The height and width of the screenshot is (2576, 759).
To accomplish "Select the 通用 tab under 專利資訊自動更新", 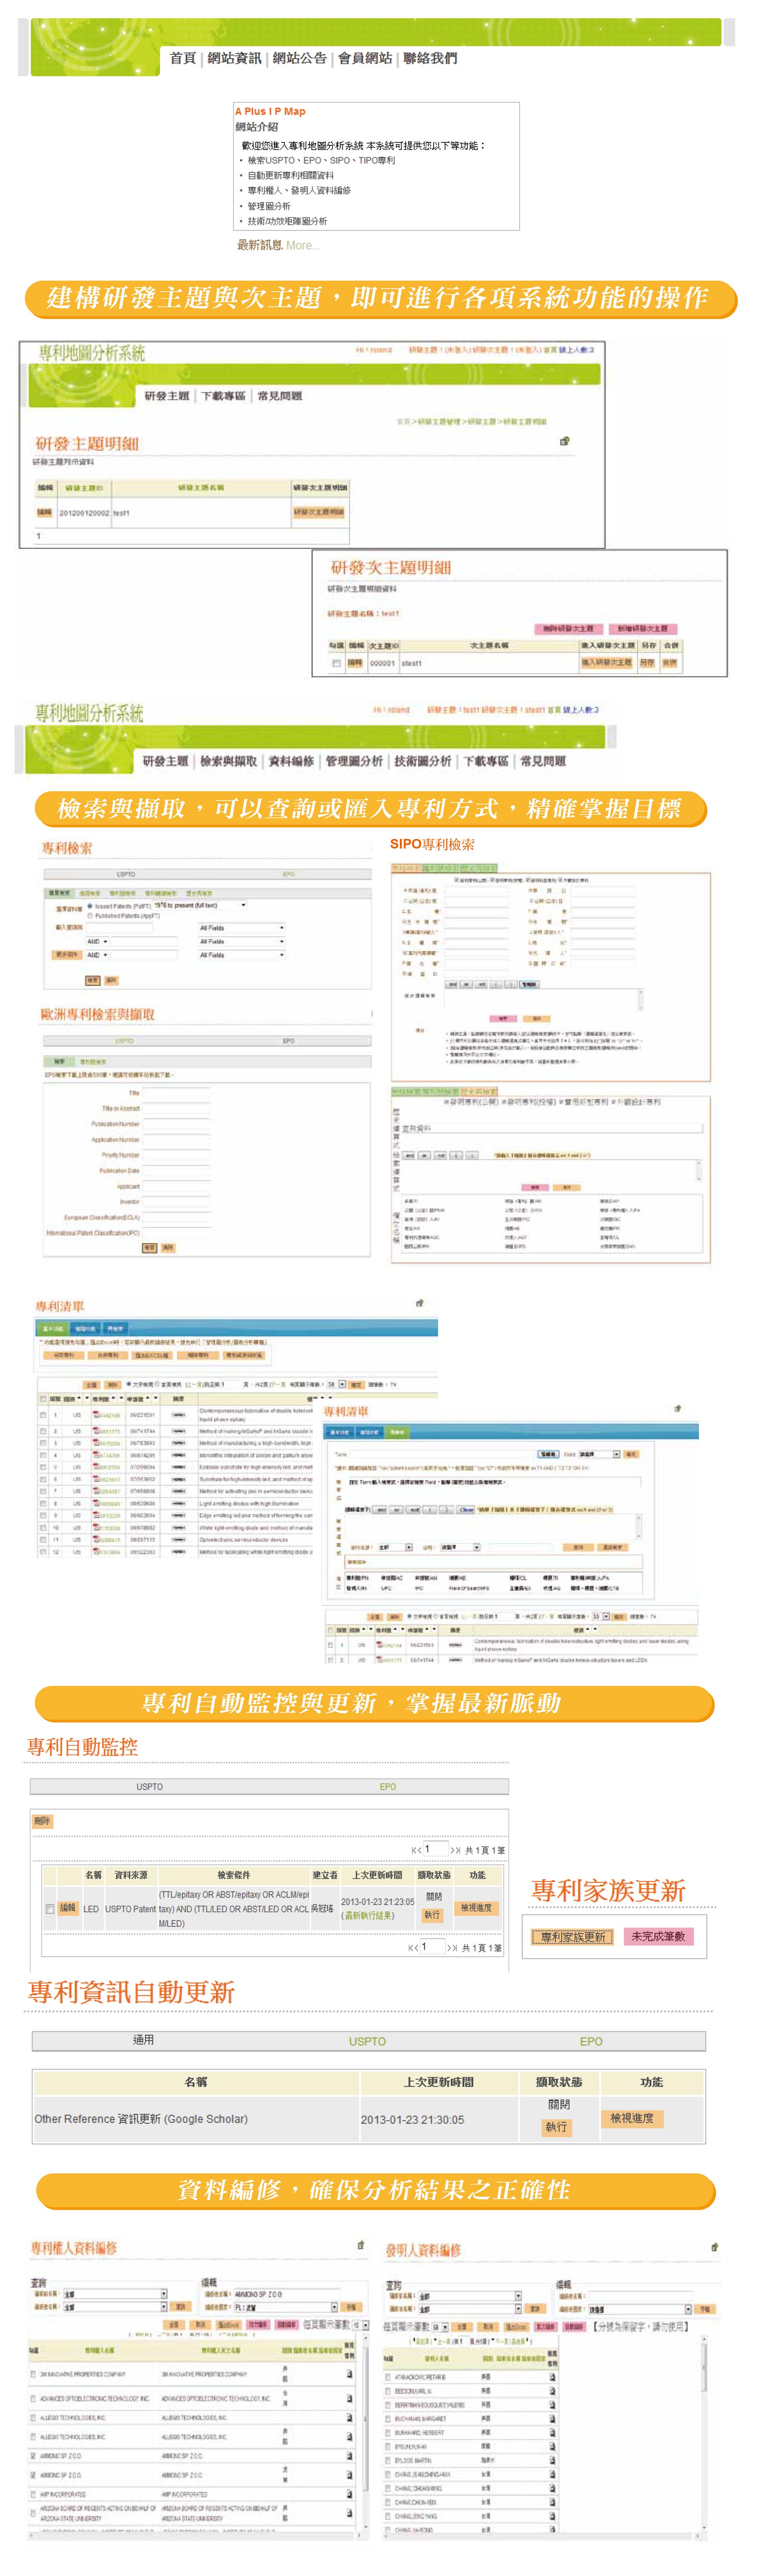I will click(x=144, y=2040).
